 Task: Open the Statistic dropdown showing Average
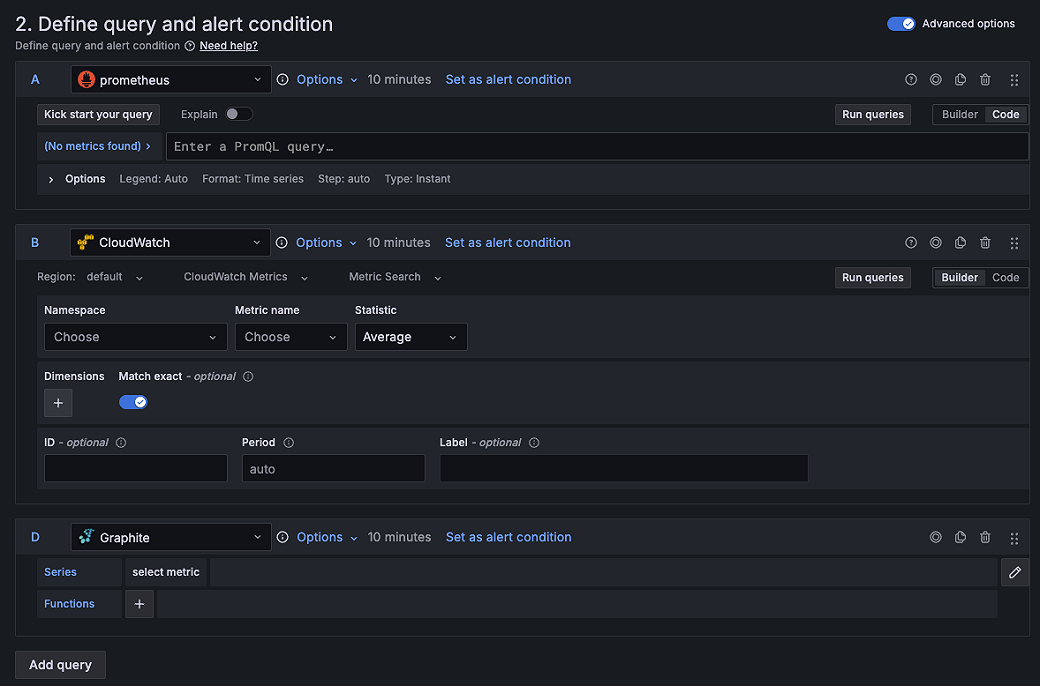(410, 337)
